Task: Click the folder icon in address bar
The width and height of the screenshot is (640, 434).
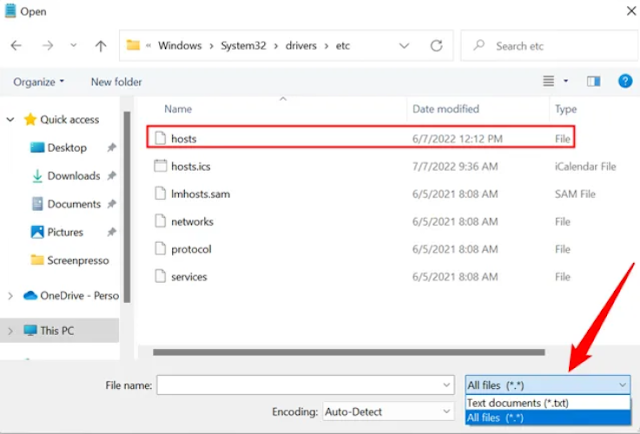Action: point(133,45)
